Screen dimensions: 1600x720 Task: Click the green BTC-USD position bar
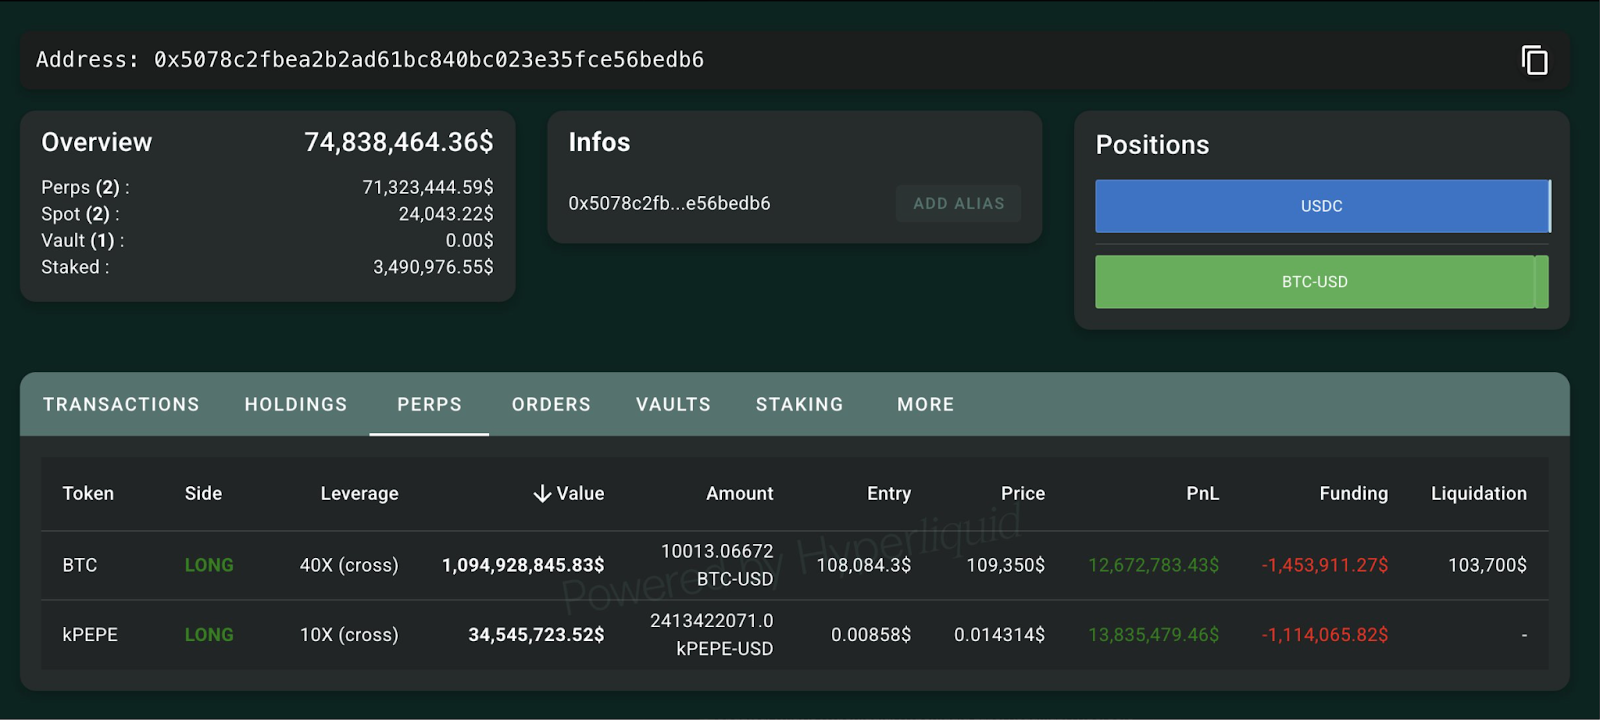1314,282
